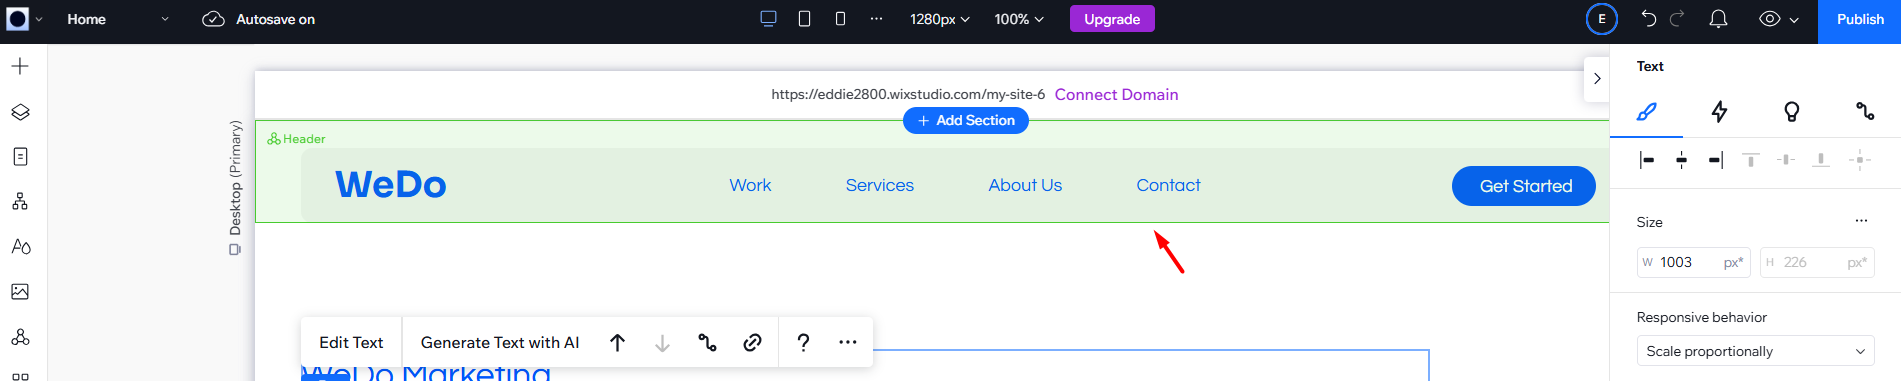Undo the last action

(1649, 19)
